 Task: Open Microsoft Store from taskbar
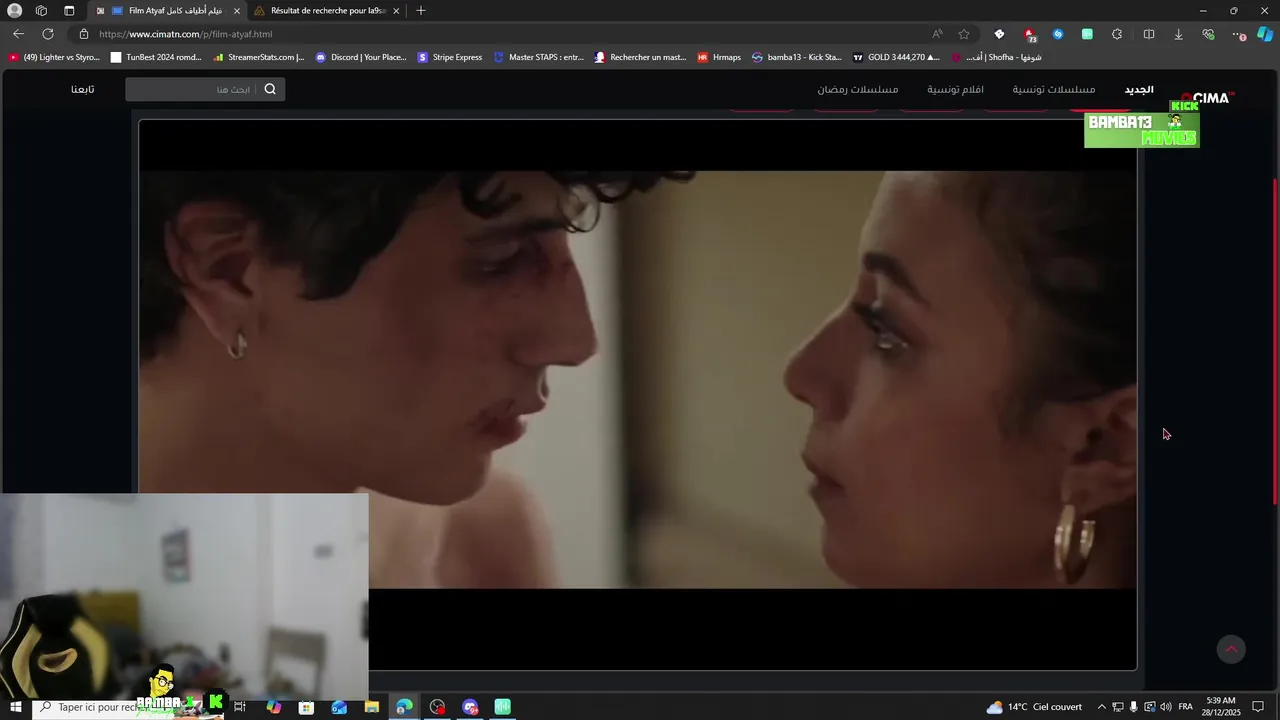pos(306,707)
